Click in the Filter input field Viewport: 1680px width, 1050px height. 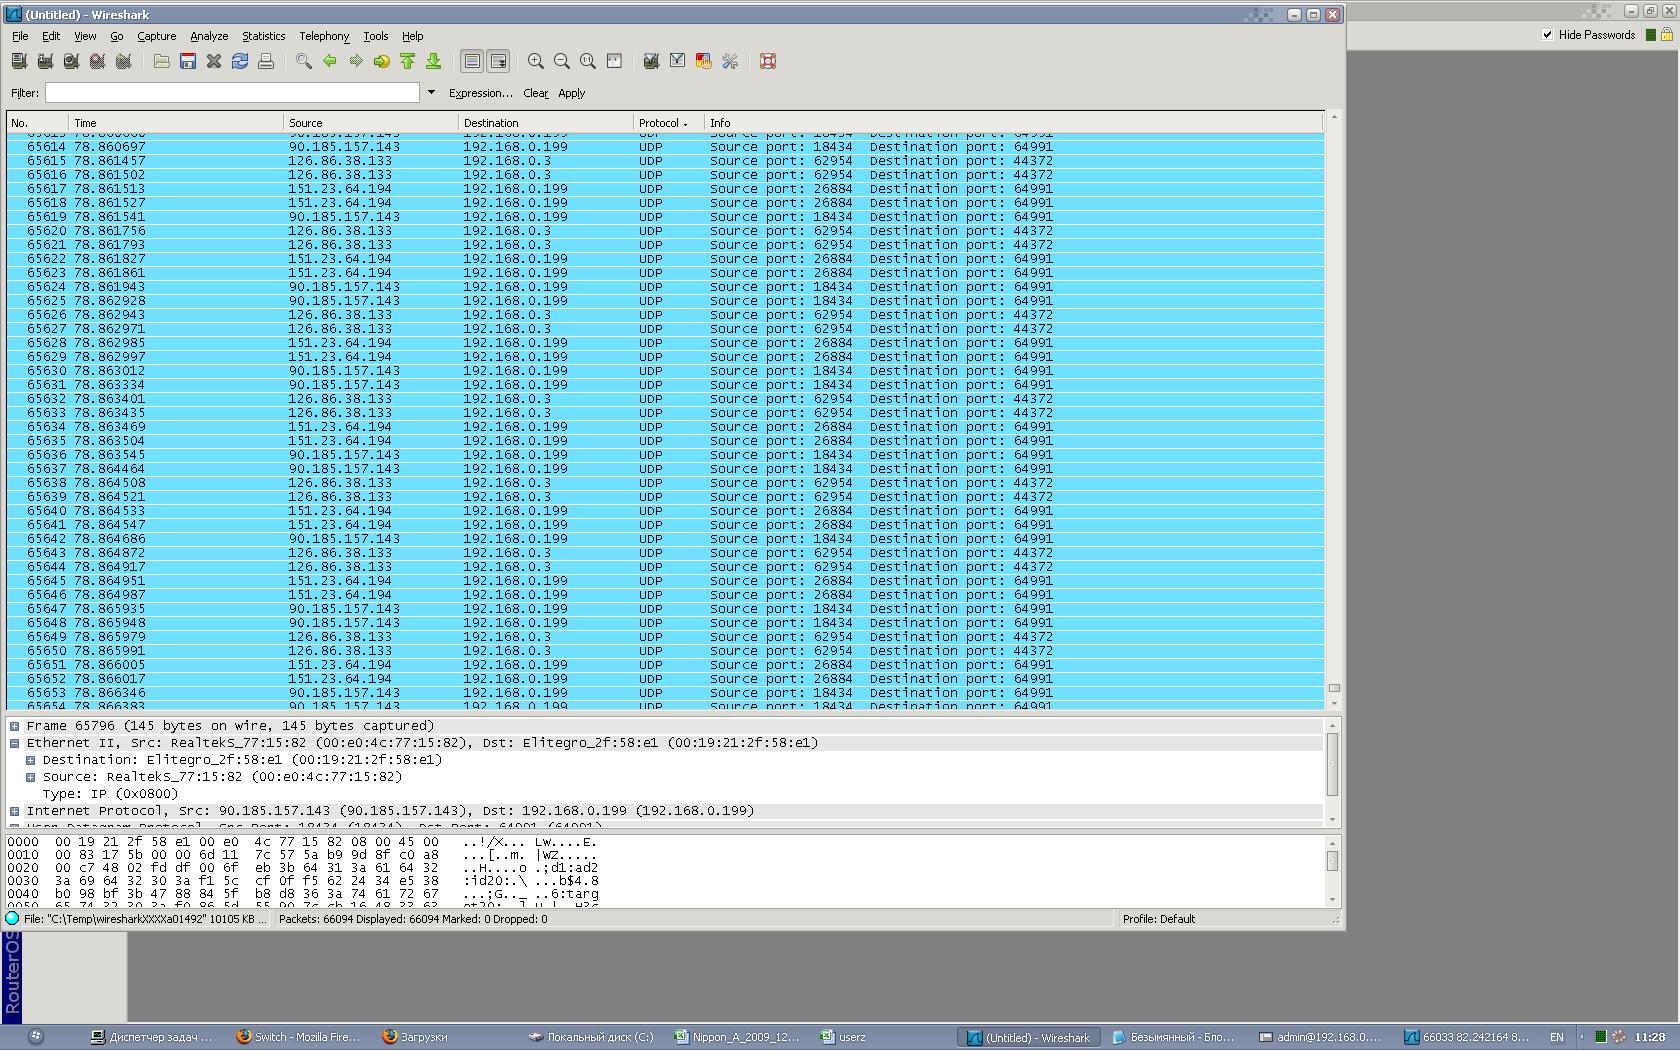coord(232,93)
